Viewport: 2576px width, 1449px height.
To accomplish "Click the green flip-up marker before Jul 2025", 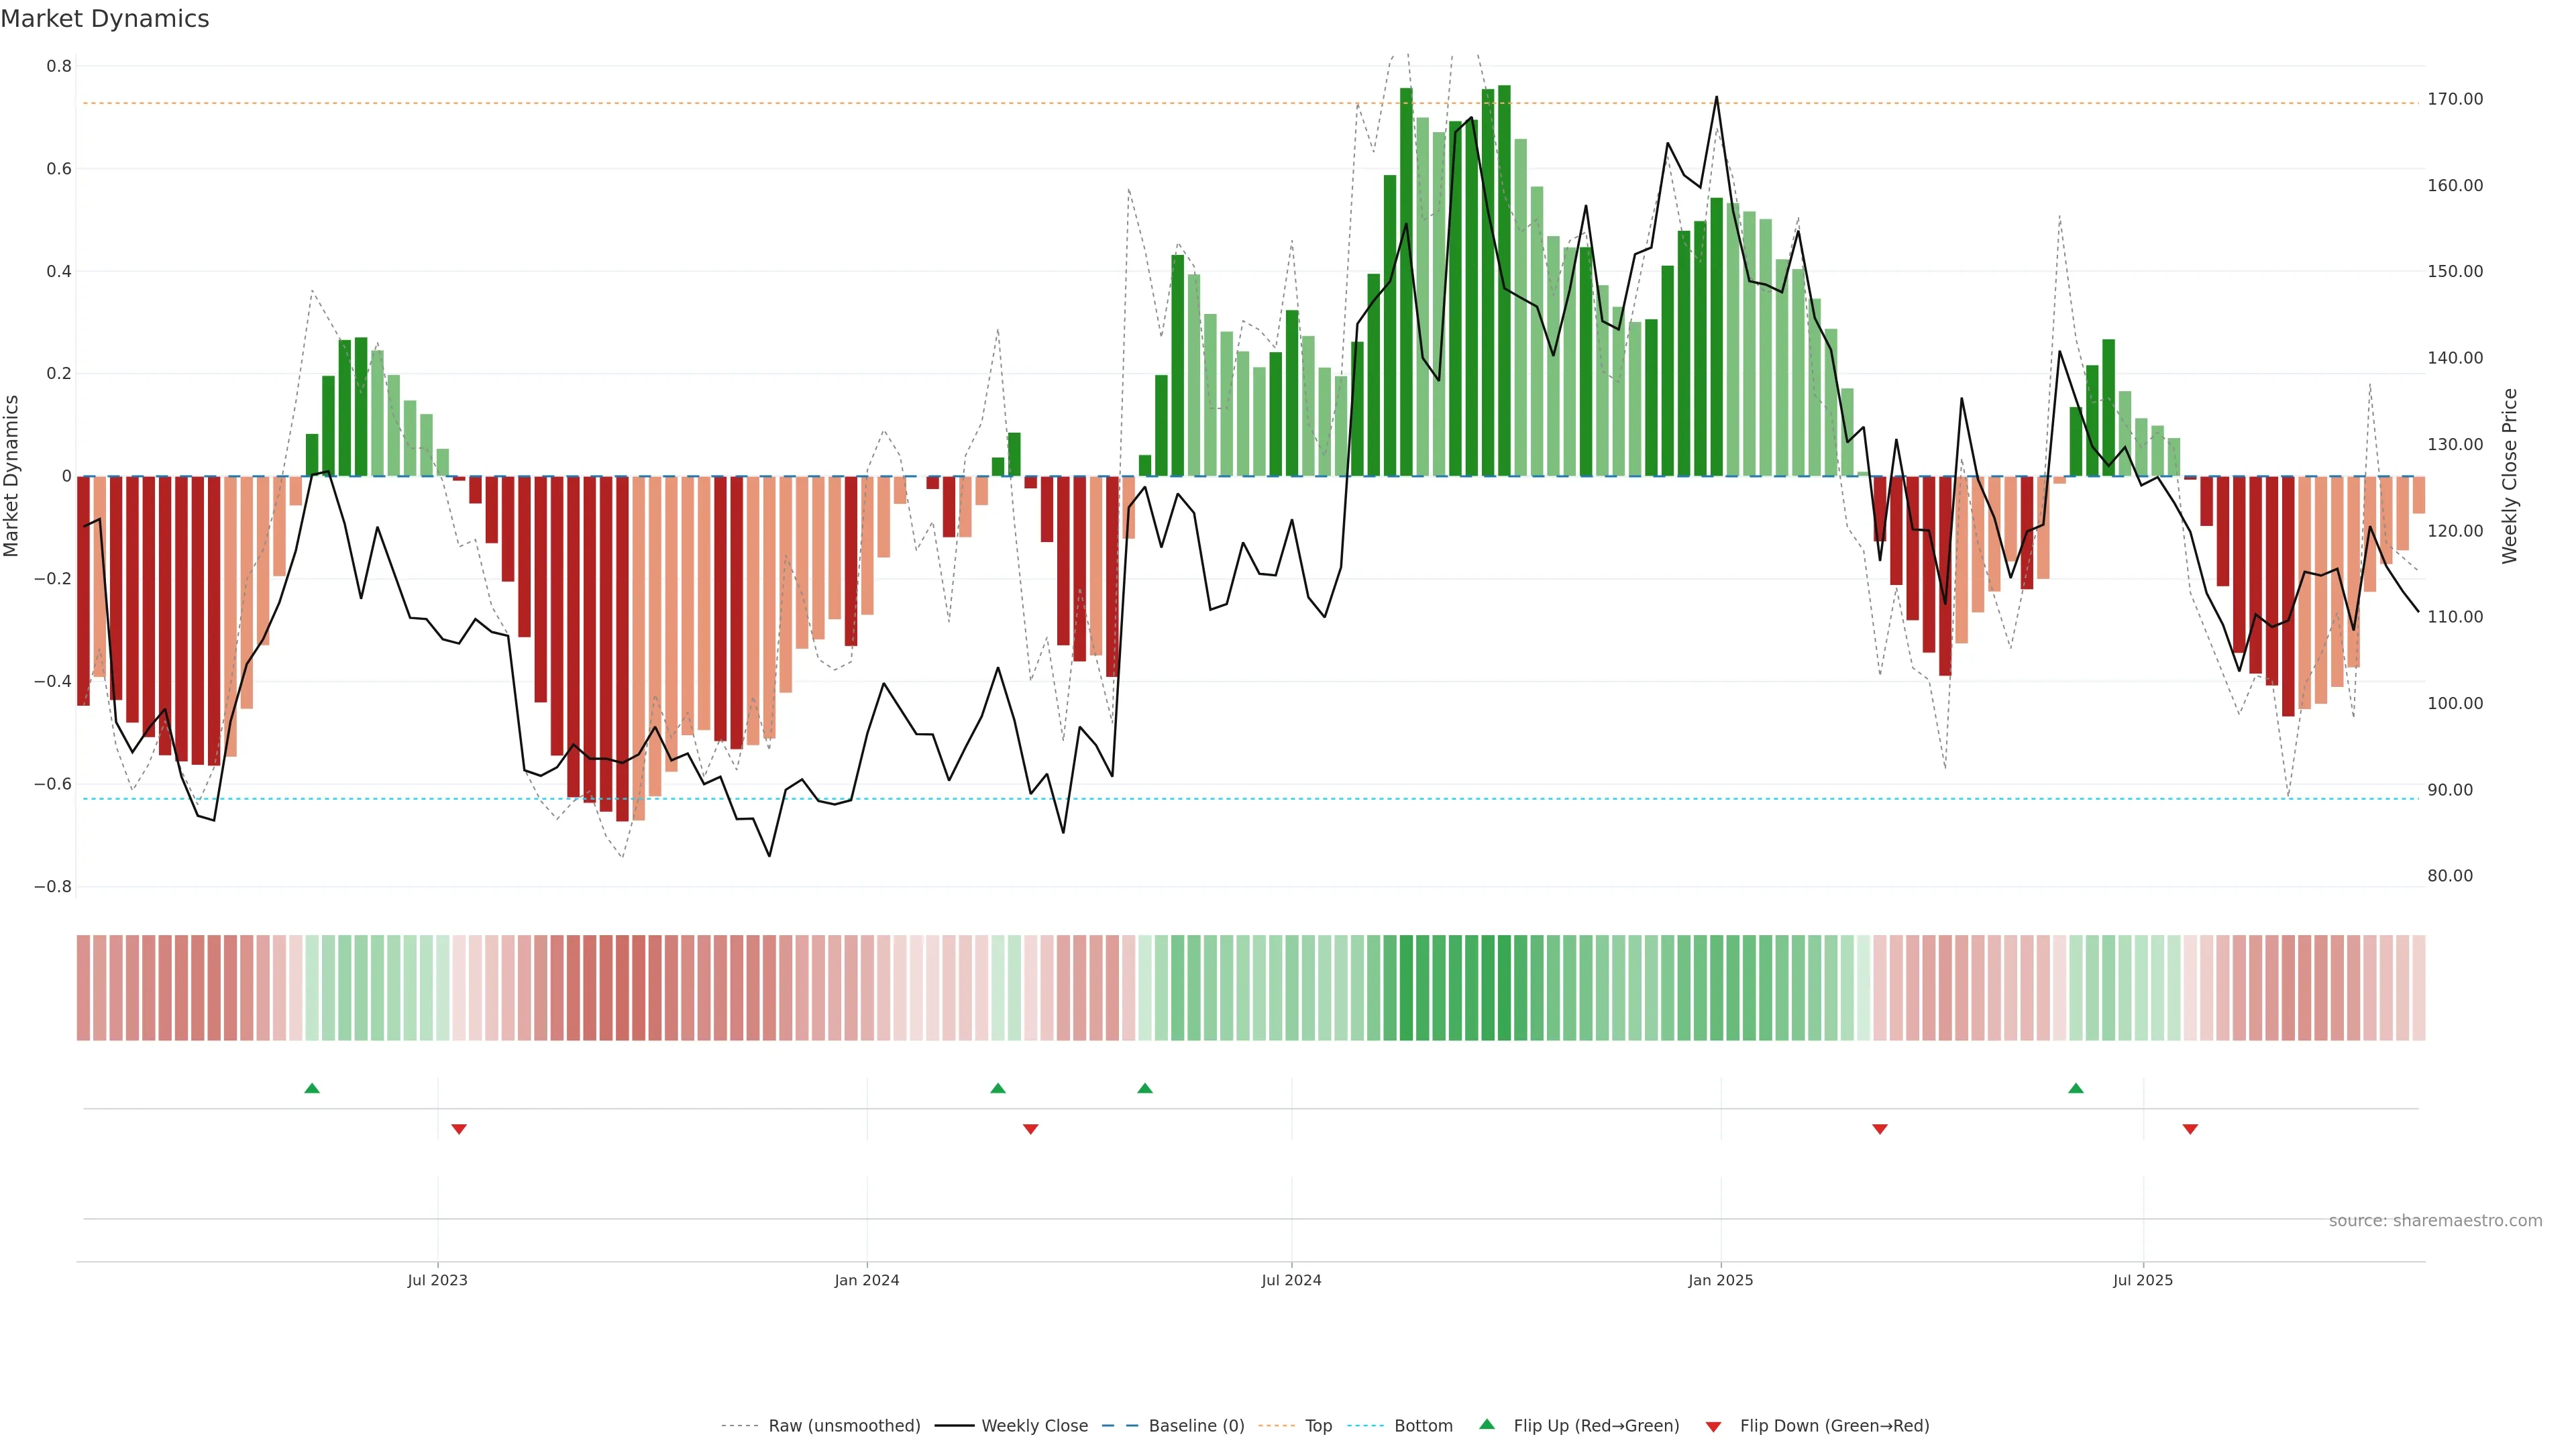I will coord(2076,1088).
